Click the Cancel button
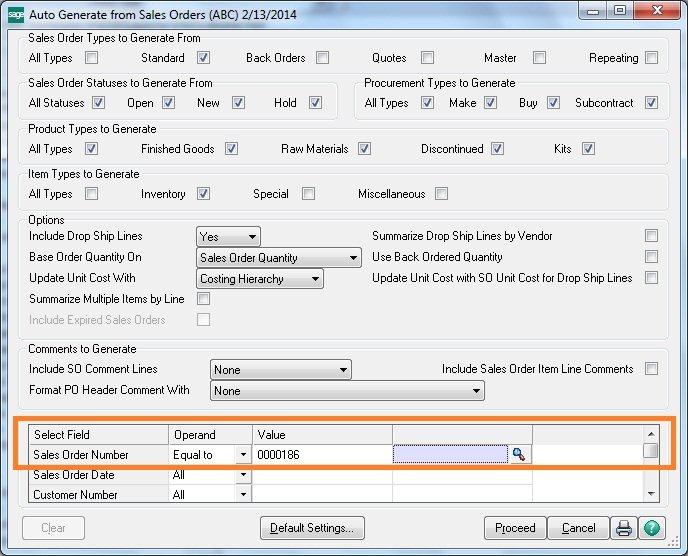This screenshot has width=688, height=556. point(578,528)
